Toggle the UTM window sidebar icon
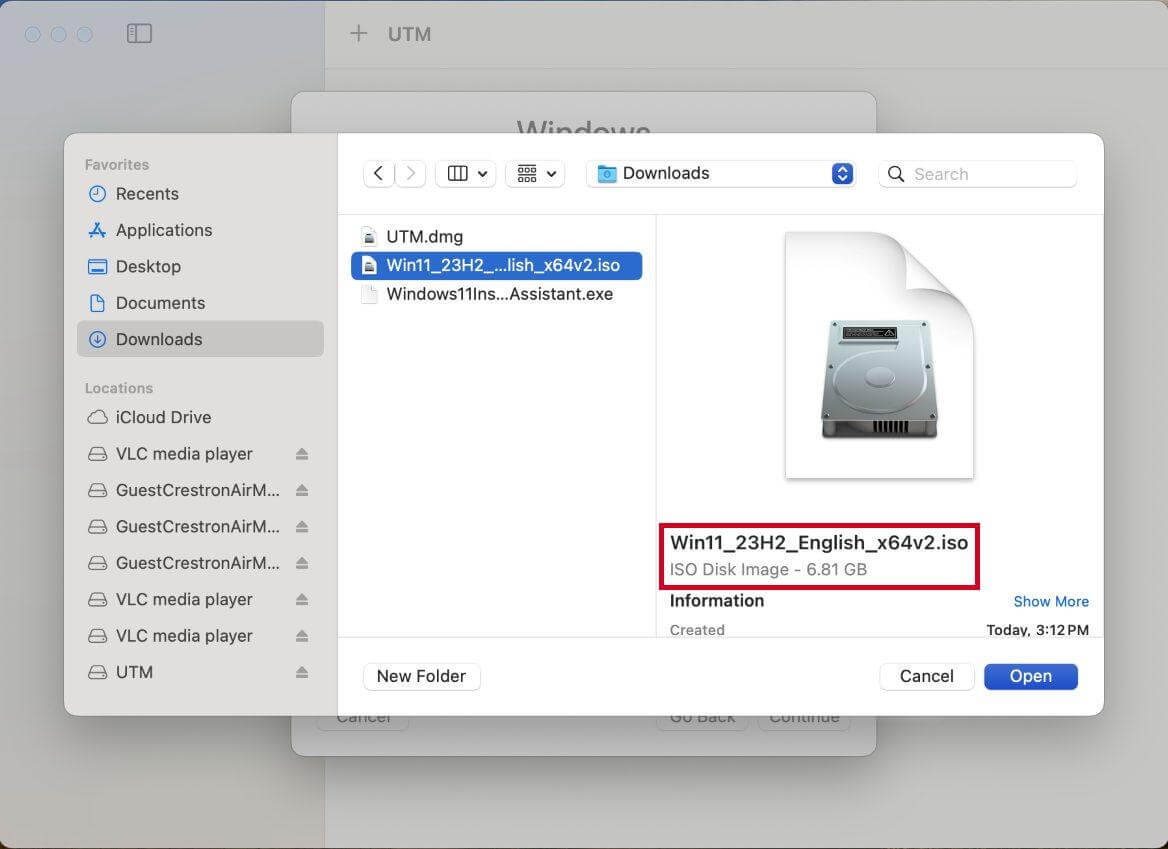Image resolution: width=1168 pixels, height=849 pixels. coord(139,34)
